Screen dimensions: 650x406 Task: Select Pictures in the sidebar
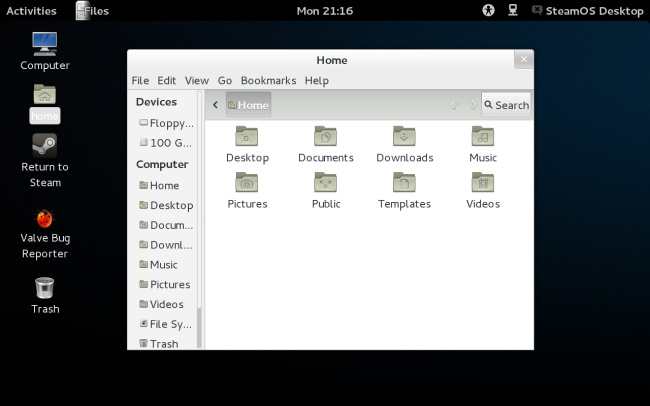165,284
